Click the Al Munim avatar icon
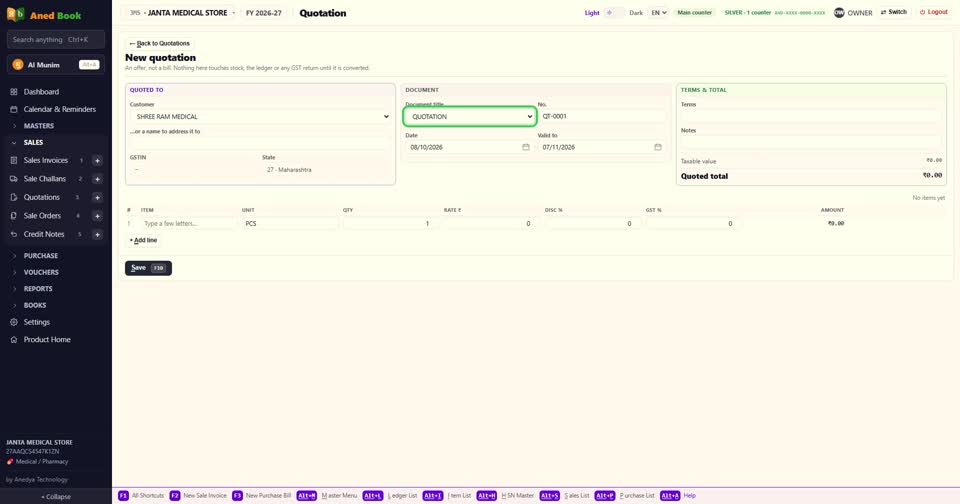 (18, 64)
